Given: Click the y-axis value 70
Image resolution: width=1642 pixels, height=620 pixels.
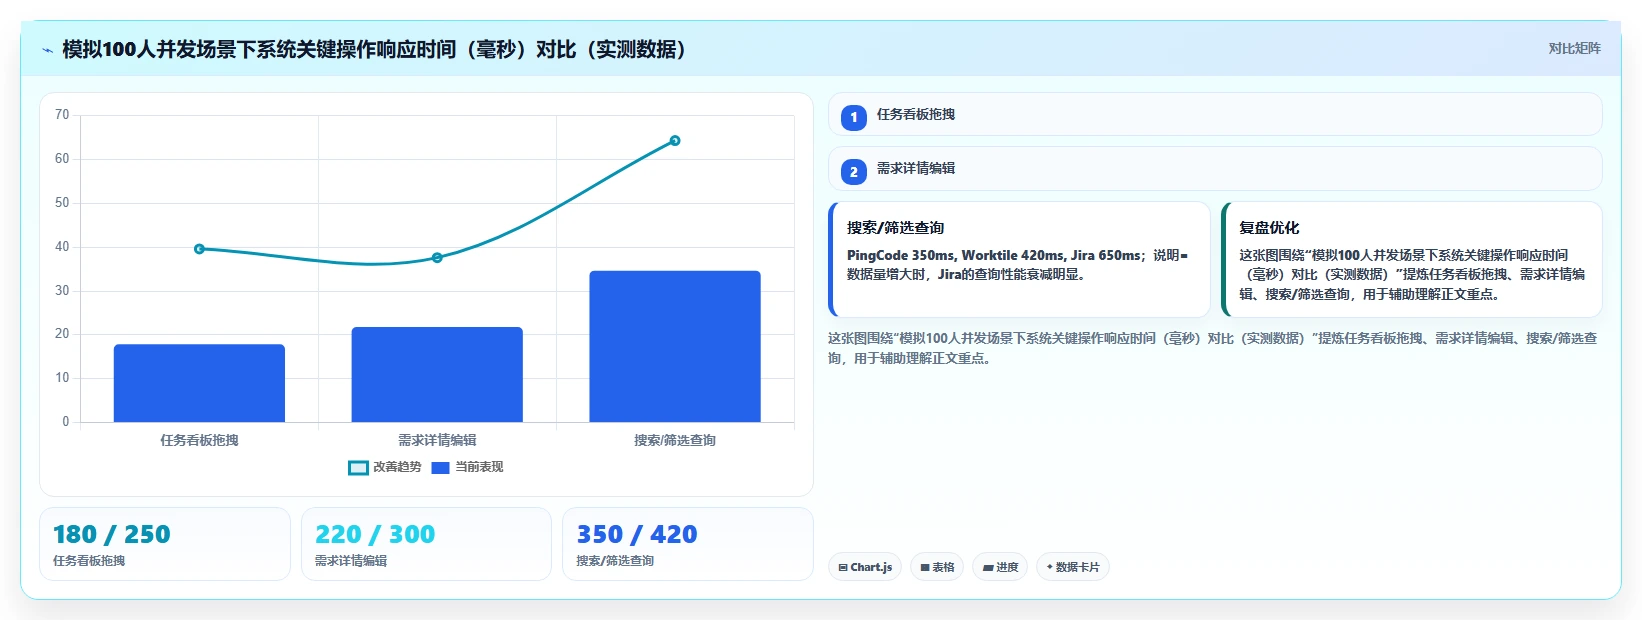Looking at the screenshot, I should 62,115.
